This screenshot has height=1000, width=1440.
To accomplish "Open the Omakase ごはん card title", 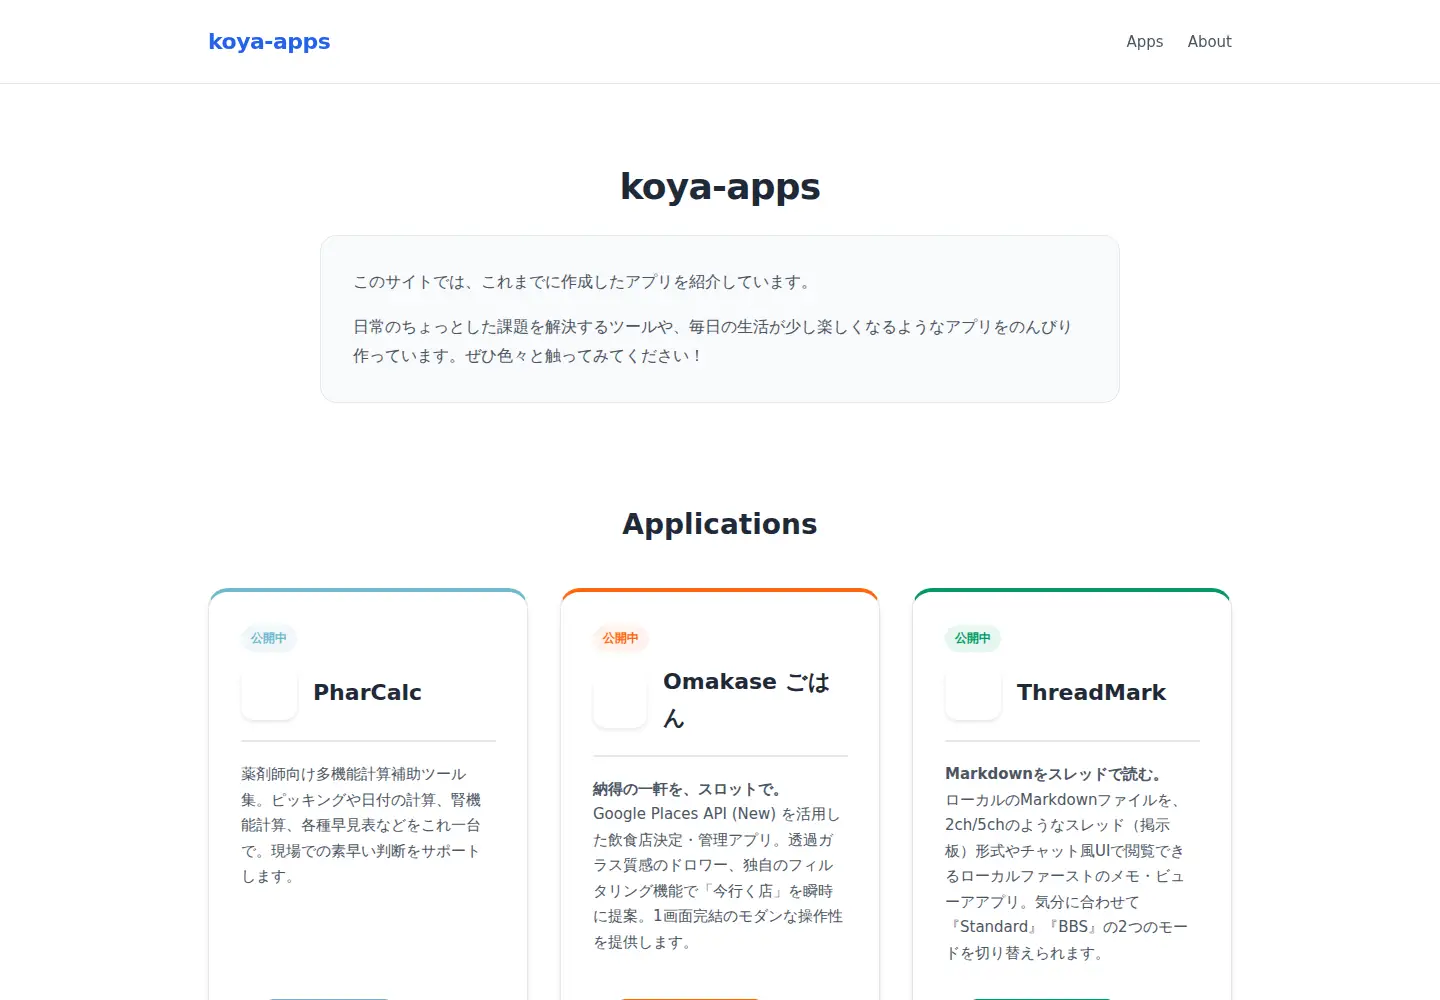I will click(746, 700).
